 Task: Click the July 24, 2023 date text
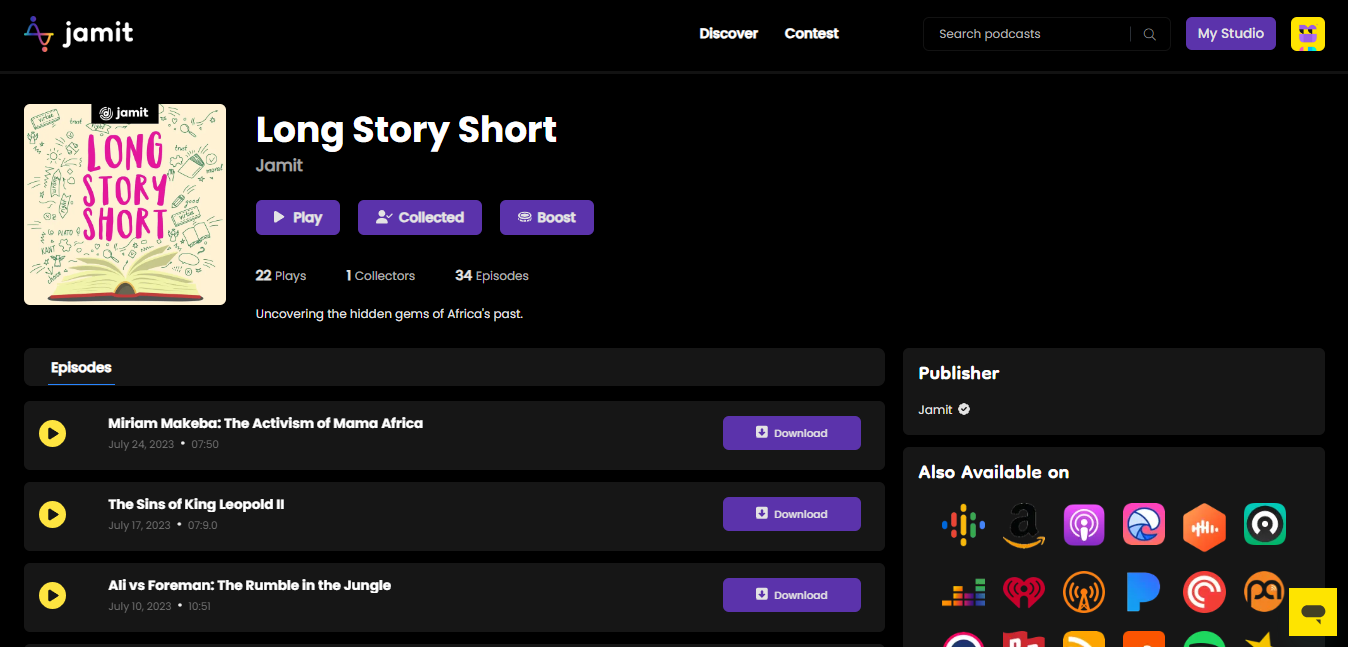point(141,444)
